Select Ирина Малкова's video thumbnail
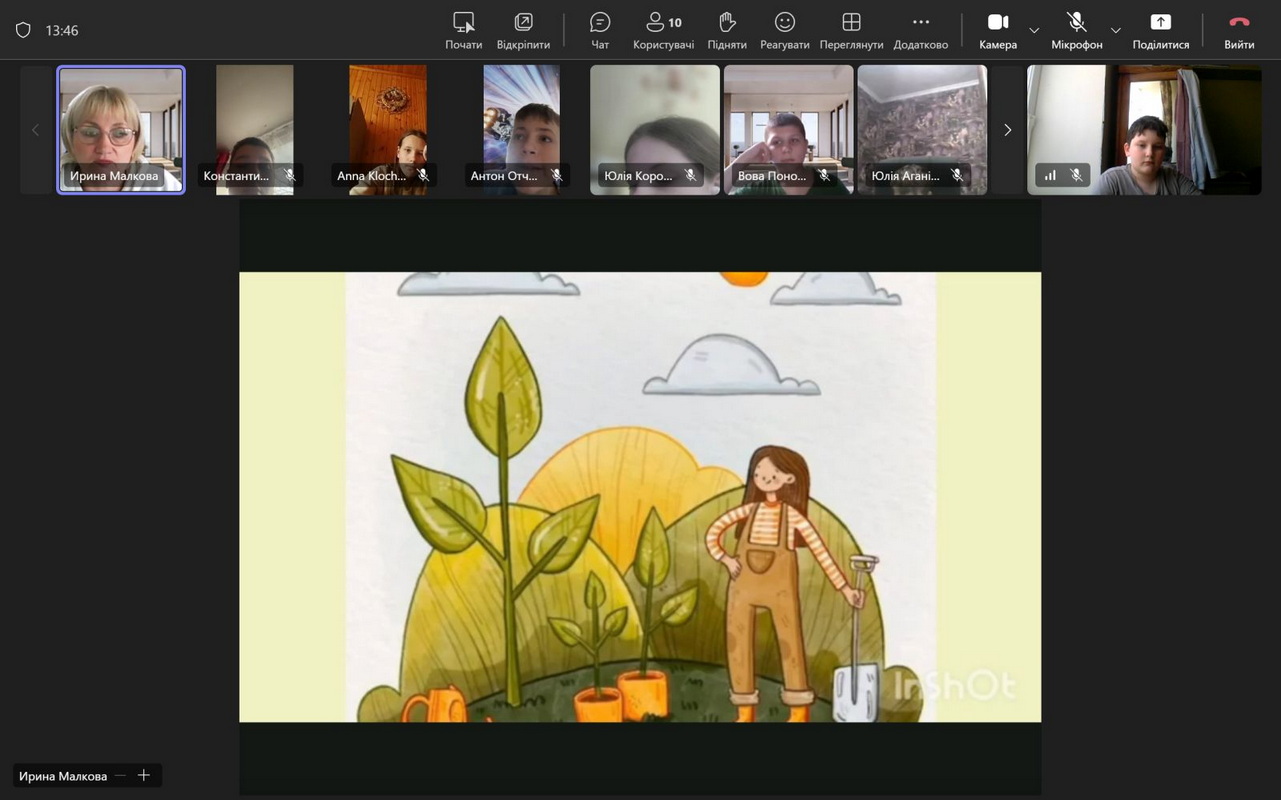Image resolution: width=1281 pixels, height=800 pixels. [x=121, y=129]
